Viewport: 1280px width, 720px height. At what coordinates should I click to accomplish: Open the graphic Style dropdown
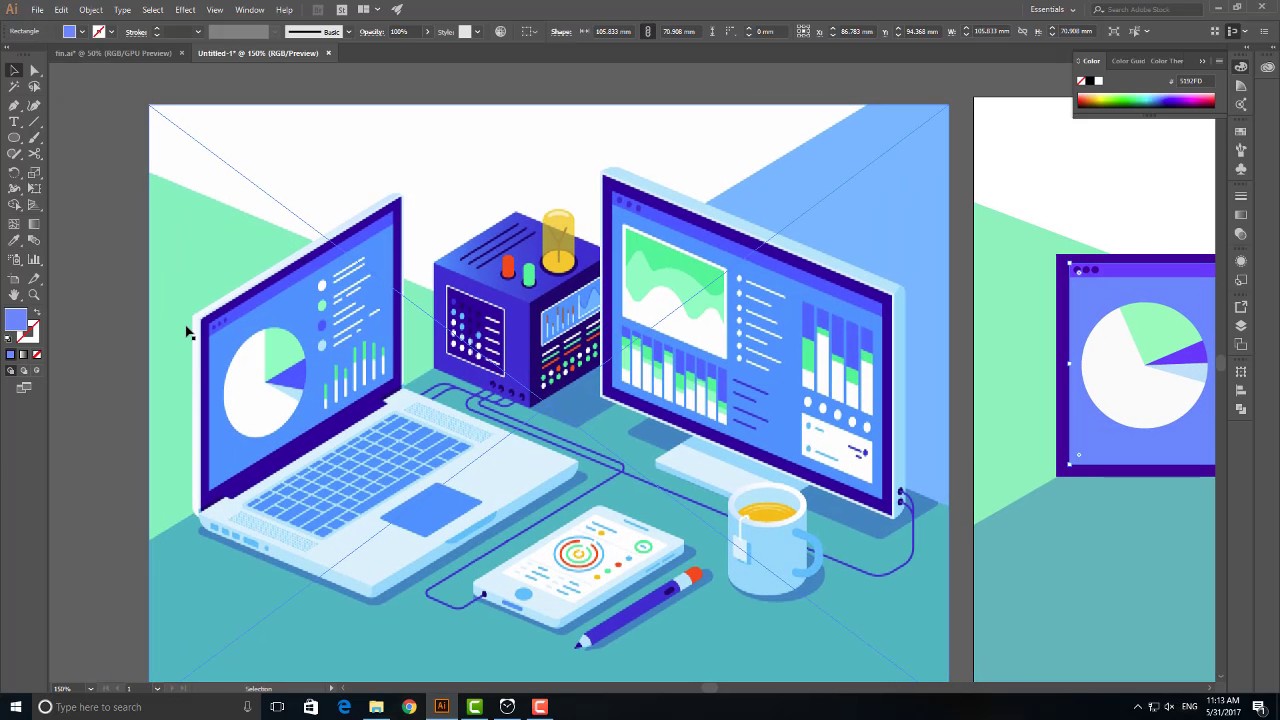[477, 32]
